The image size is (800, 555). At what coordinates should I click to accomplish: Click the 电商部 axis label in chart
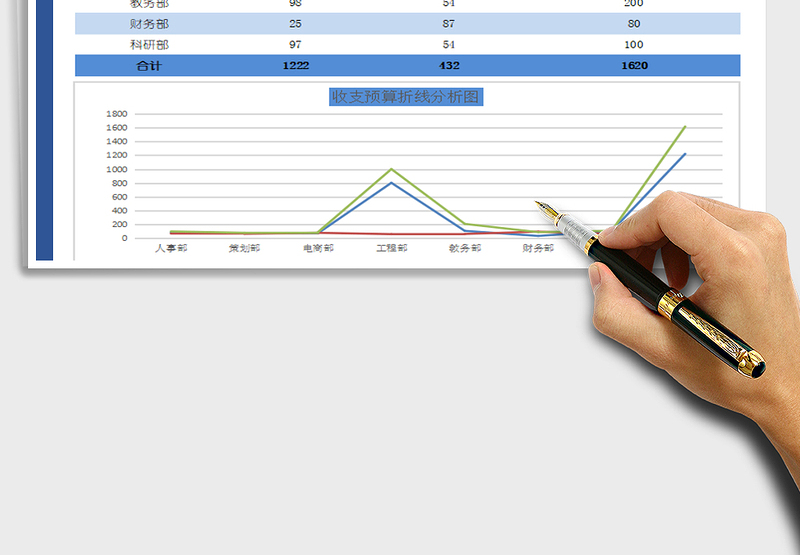point(318,248)
